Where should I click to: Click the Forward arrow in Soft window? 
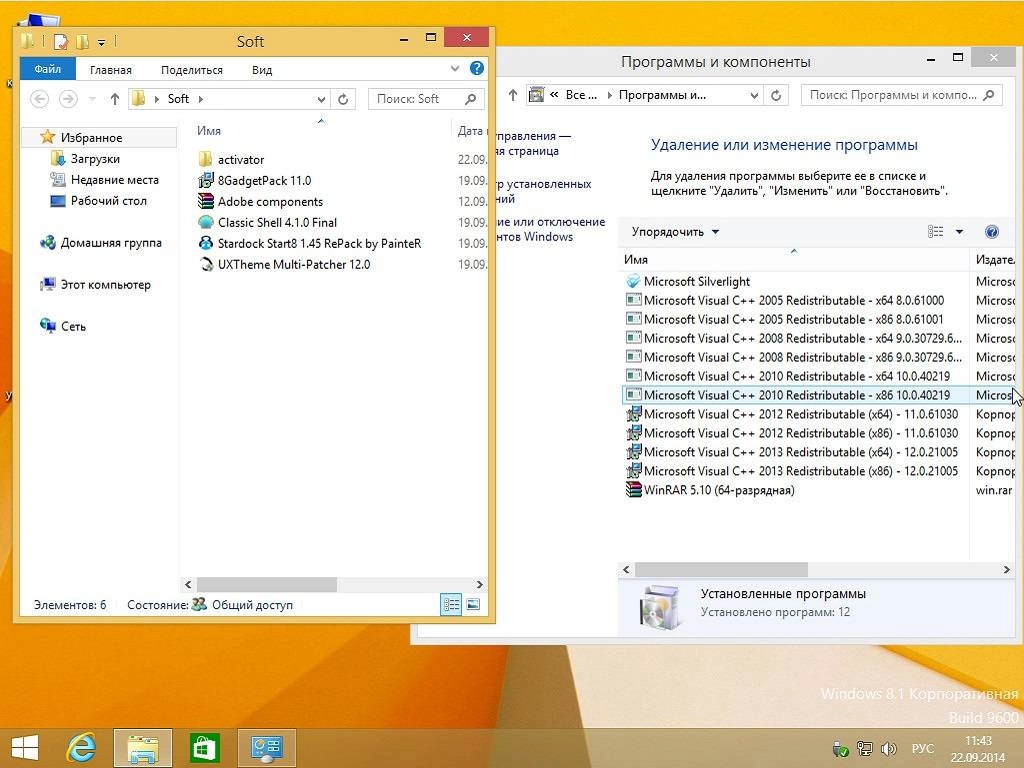tap(68, 99)
